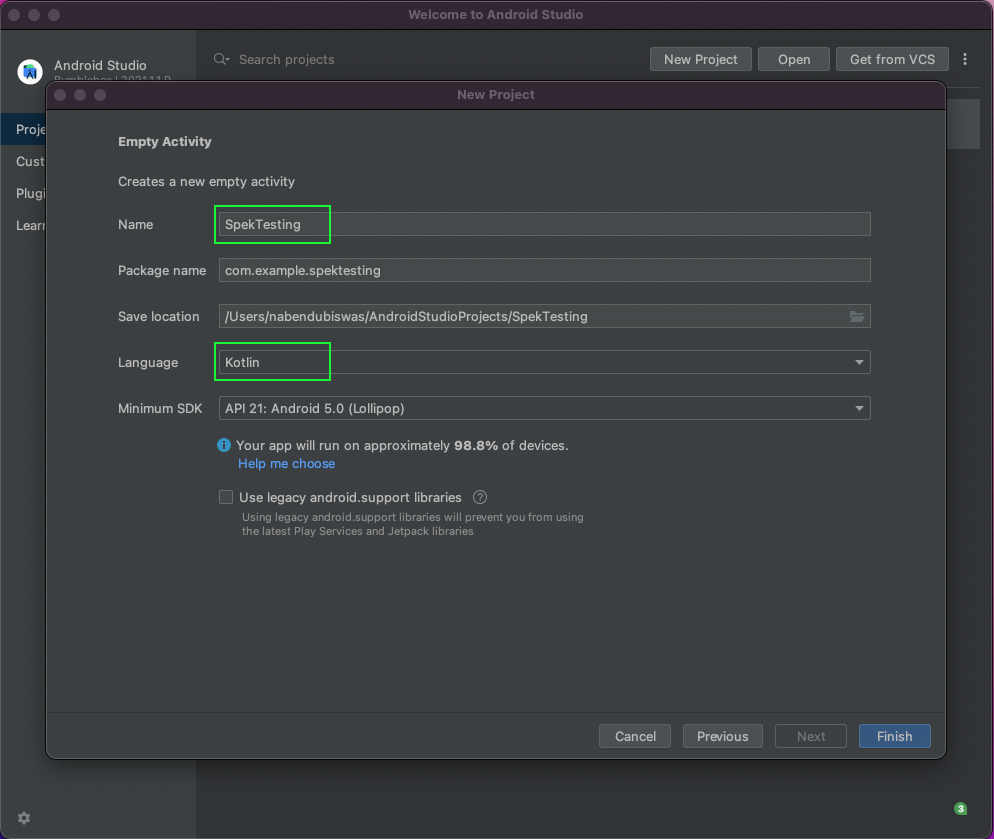
Task: Click the Save location input field
Action: (545, 316)
